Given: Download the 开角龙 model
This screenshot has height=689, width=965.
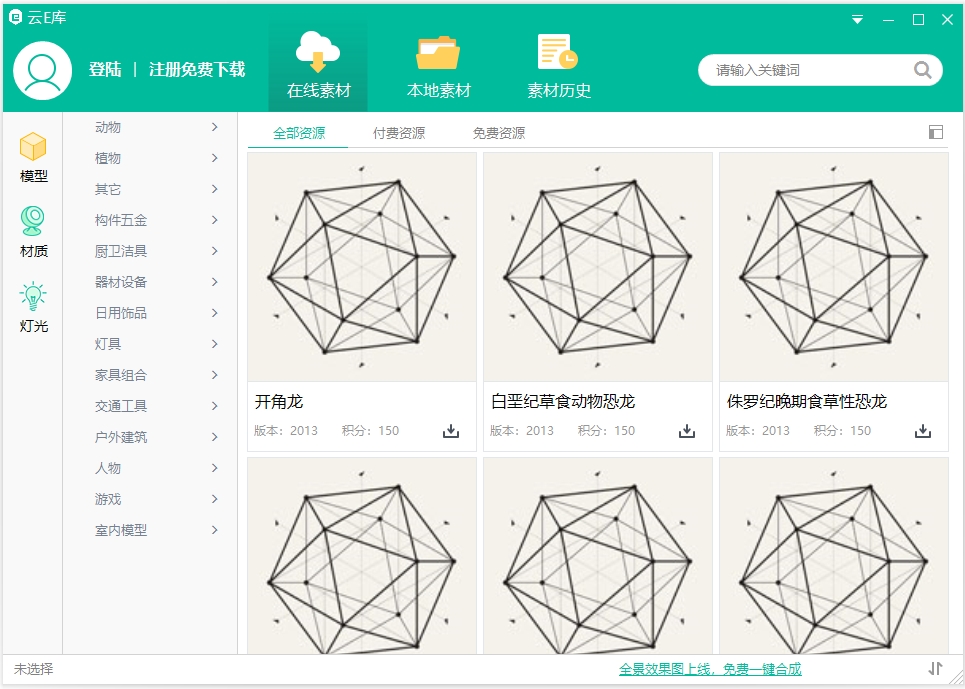Looking at the screenshot, I should tap(451, 431).
